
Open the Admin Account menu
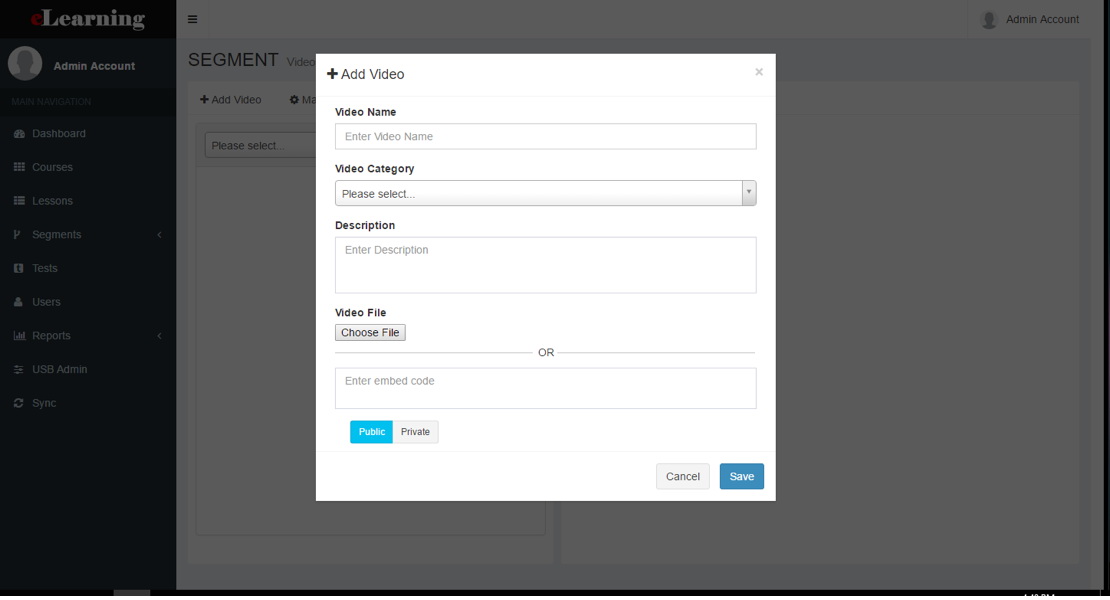tap(1031, 18)
